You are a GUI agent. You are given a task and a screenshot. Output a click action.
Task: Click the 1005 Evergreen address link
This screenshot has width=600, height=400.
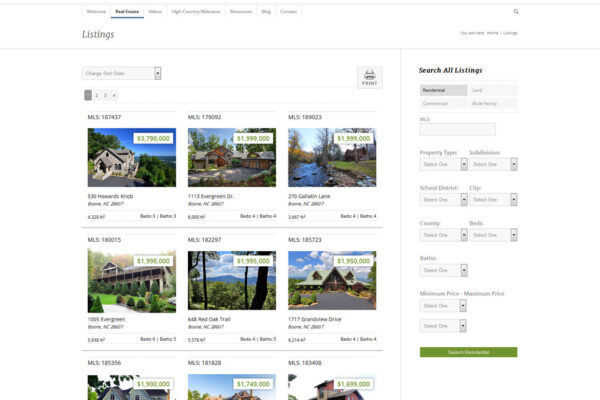pos(106,319)
